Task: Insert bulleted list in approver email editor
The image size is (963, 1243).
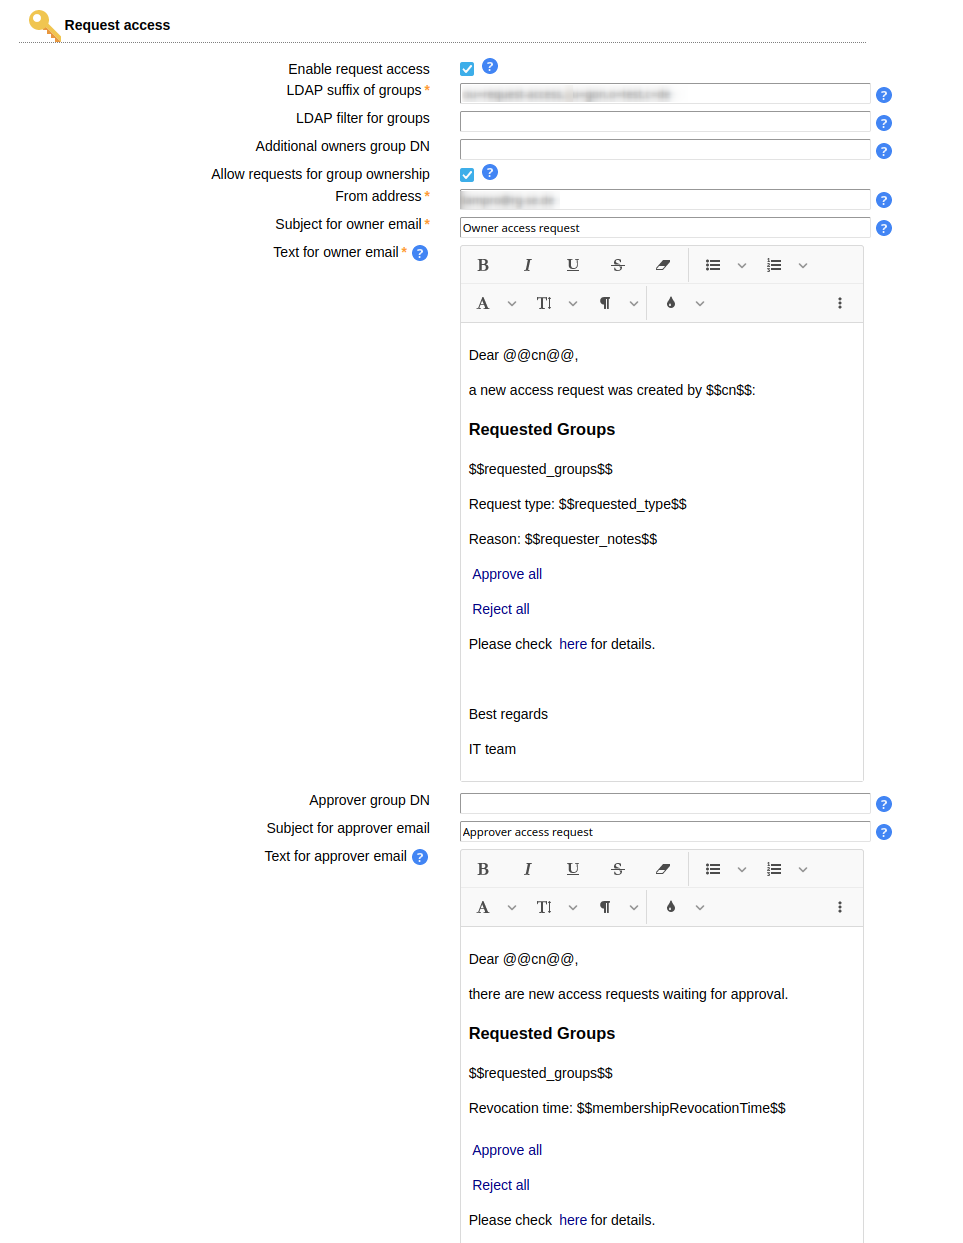Action: (x=713, y=869)
